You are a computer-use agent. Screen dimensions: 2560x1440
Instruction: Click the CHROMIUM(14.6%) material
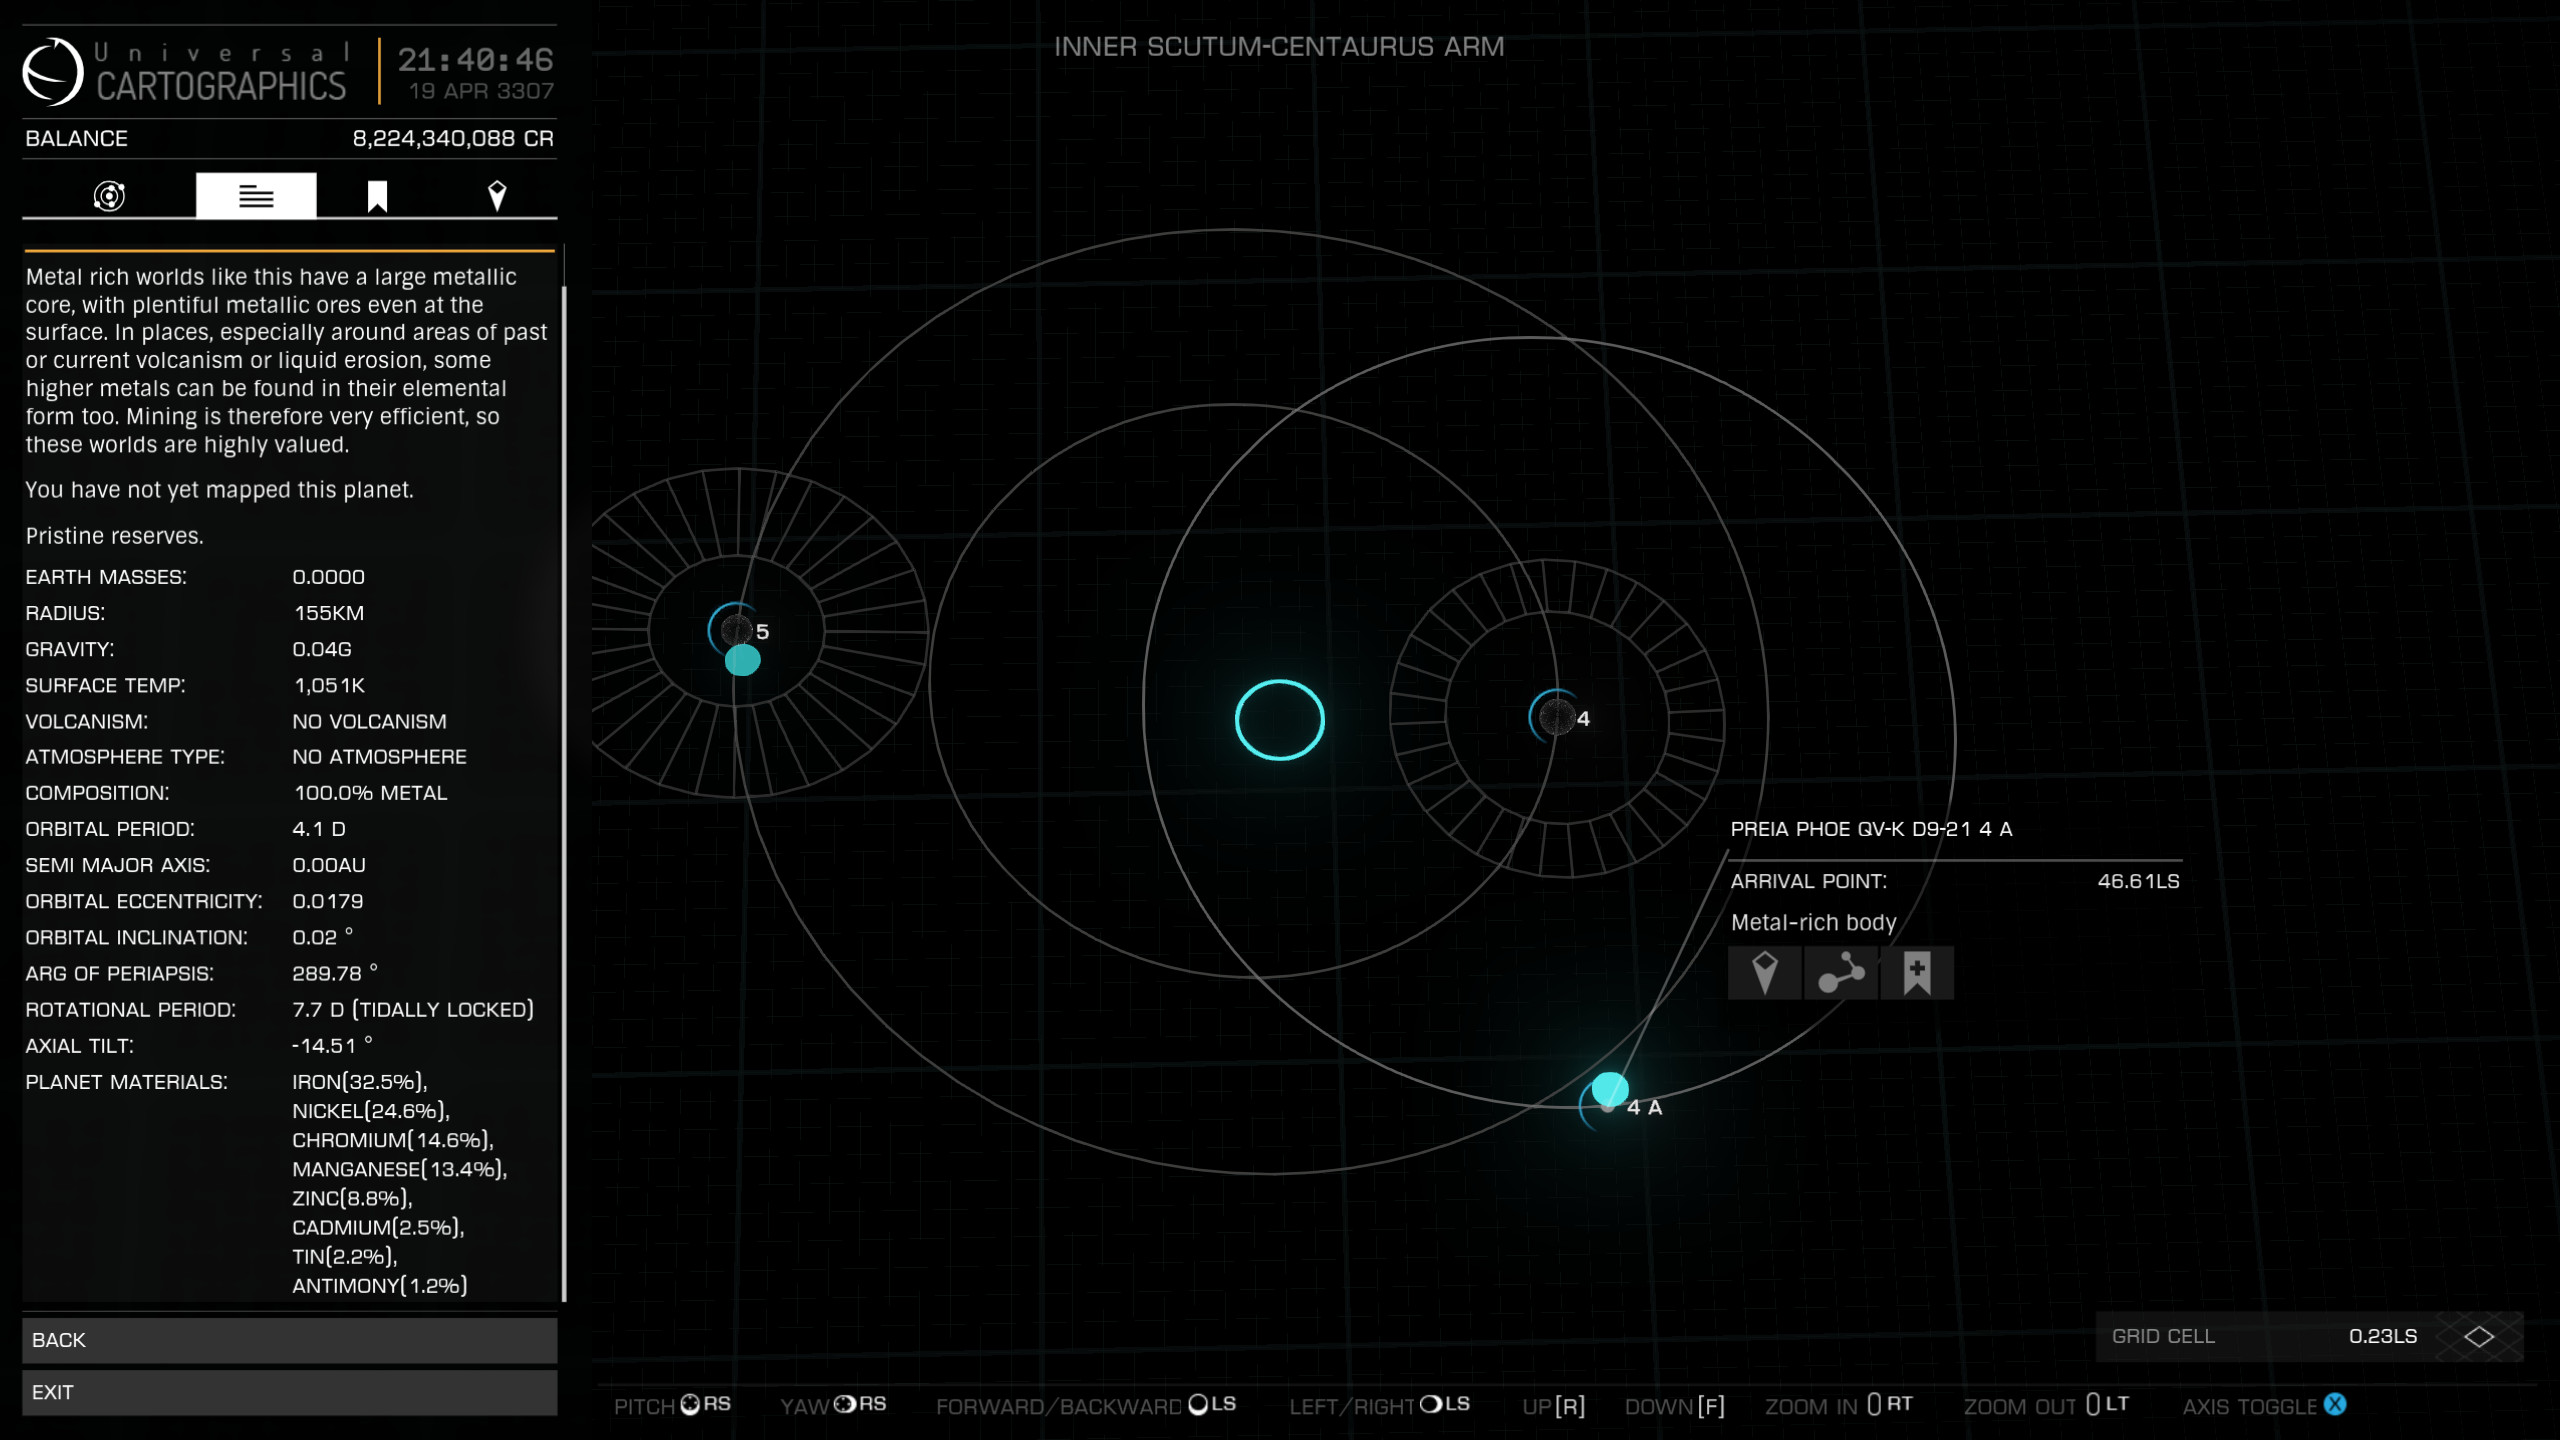tap(393, 1140)
